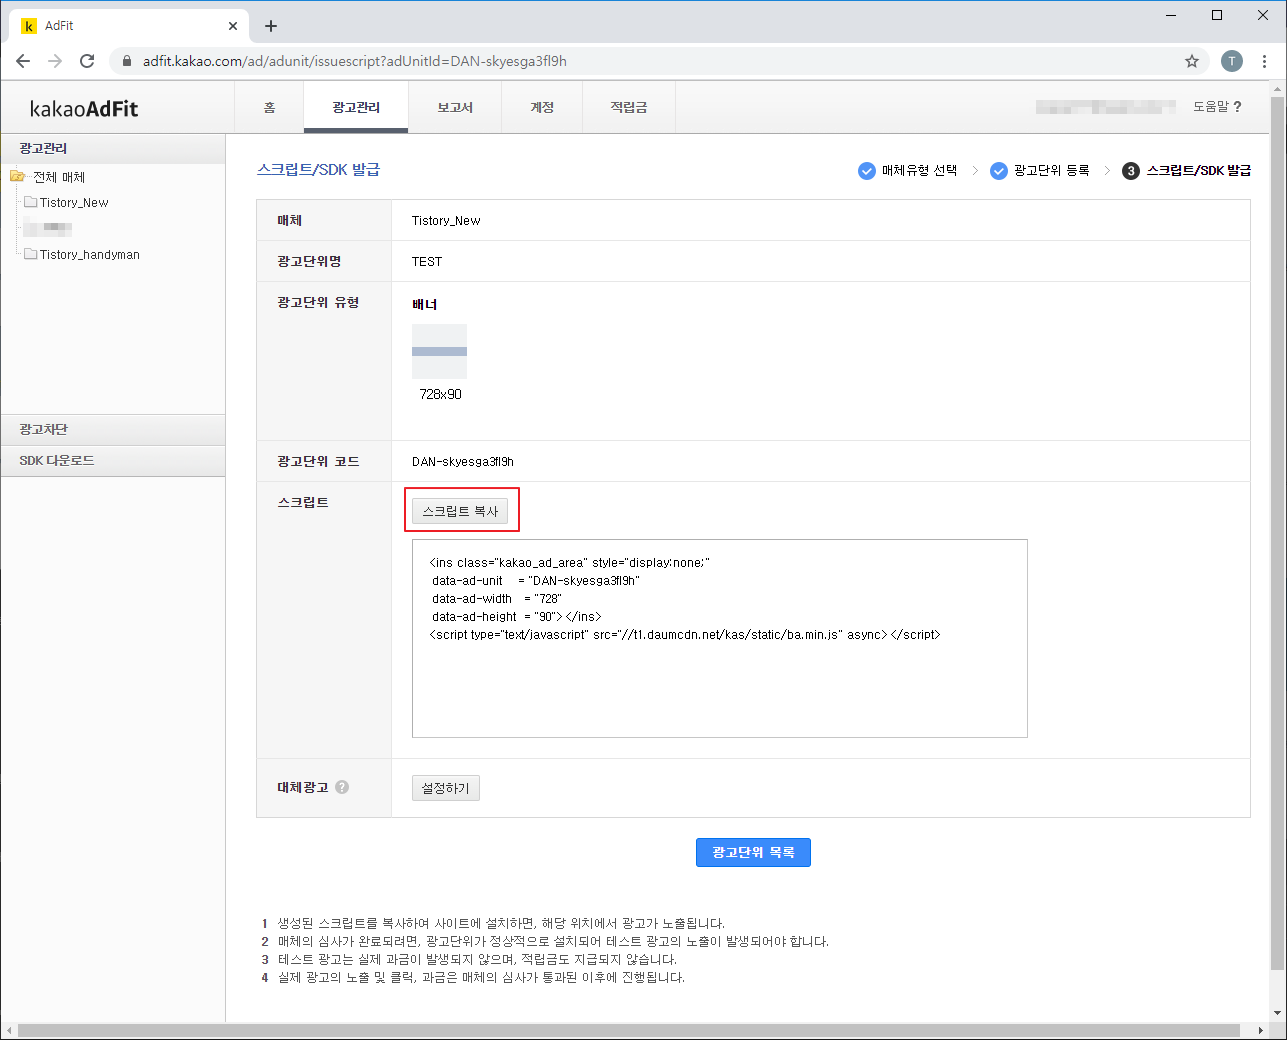Screen dimensions: 1287x1040
Task: Click the 스크립트 복사 button
Action: pos(460,511)
